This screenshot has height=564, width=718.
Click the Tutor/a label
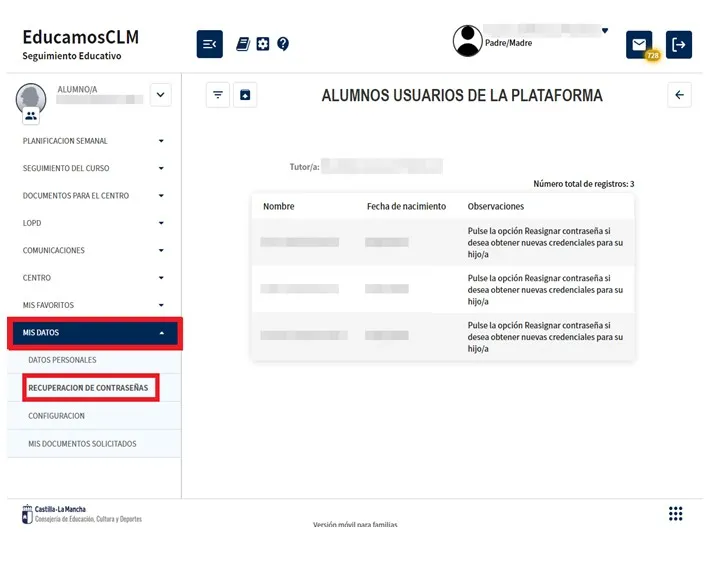(305, 167)
